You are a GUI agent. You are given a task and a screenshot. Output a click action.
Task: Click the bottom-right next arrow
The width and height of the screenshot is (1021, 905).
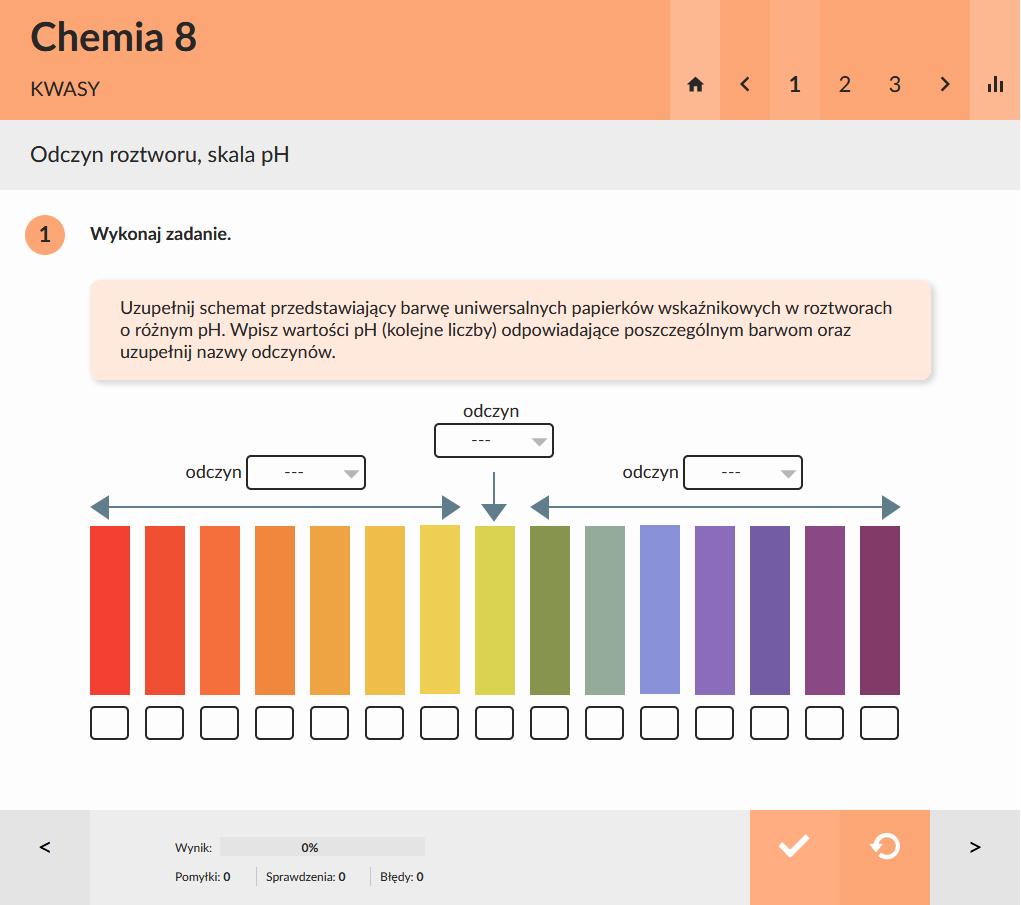pos(975,847)
